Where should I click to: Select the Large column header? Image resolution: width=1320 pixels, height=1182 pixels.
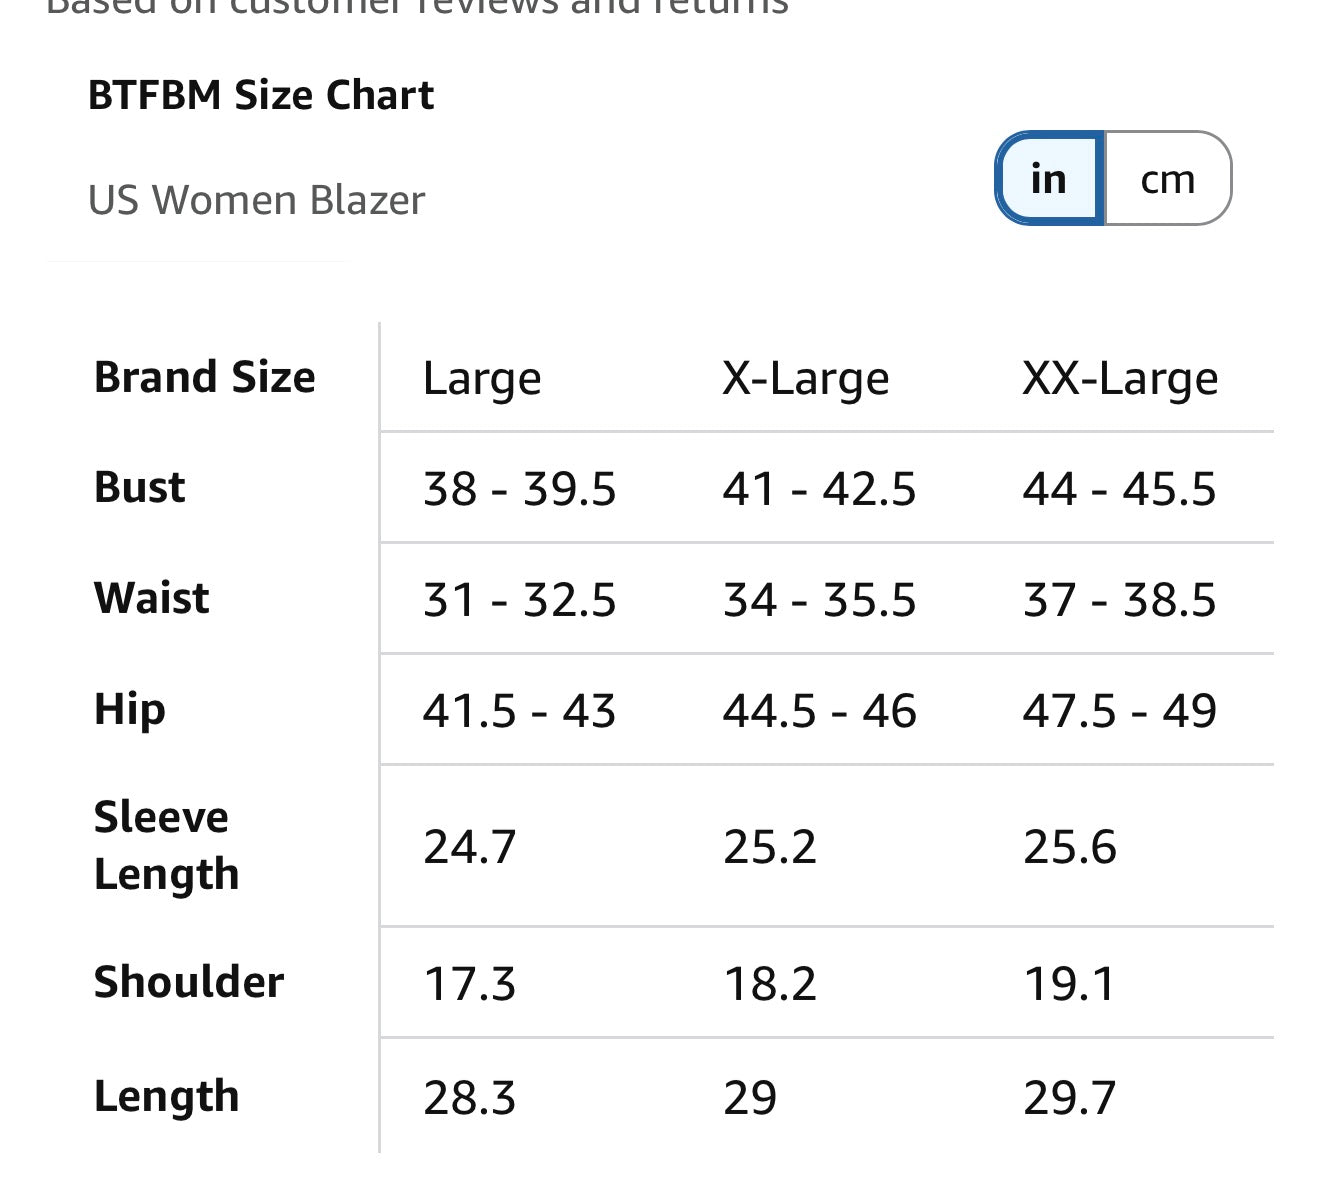coord(482,379)
